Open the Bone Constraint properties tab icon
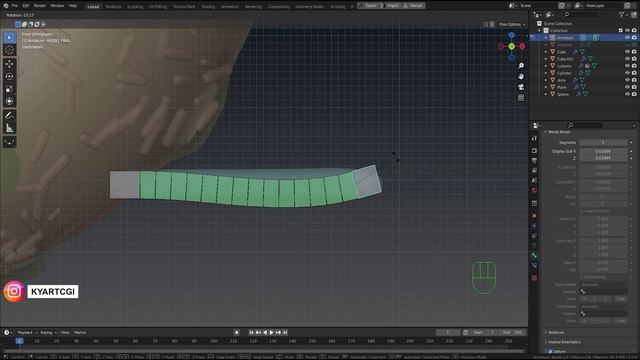640x360 pixels. point(534,265)
